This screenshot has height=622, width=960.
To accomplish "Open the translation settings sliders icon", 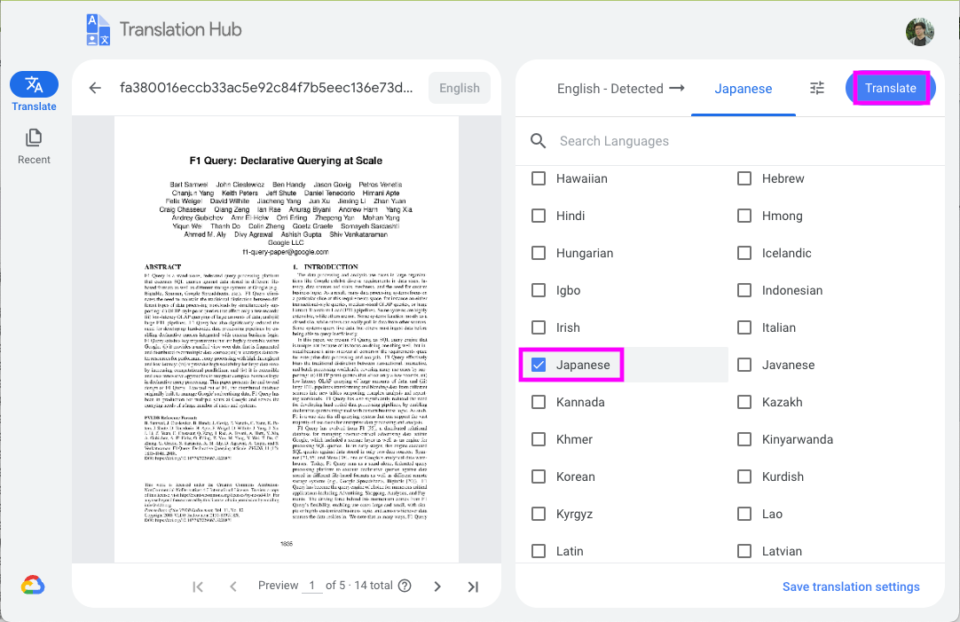I will 817,88.
